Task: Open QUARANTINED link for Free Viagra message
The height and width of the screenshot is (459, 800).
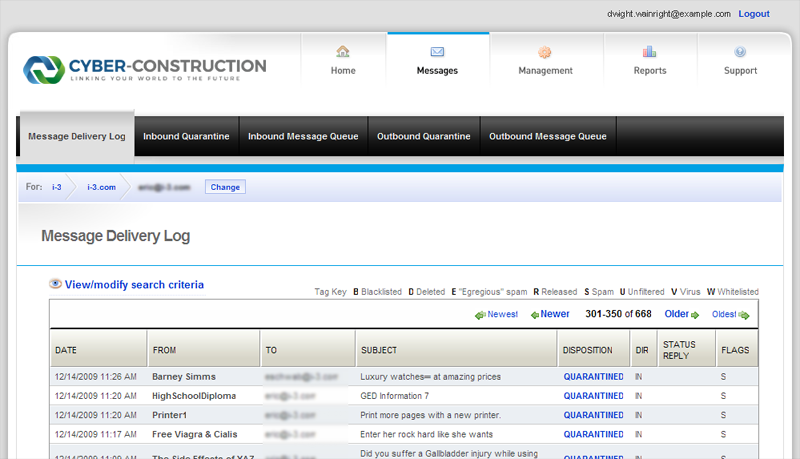Action: pyautogui.click(x=593, y=435)
